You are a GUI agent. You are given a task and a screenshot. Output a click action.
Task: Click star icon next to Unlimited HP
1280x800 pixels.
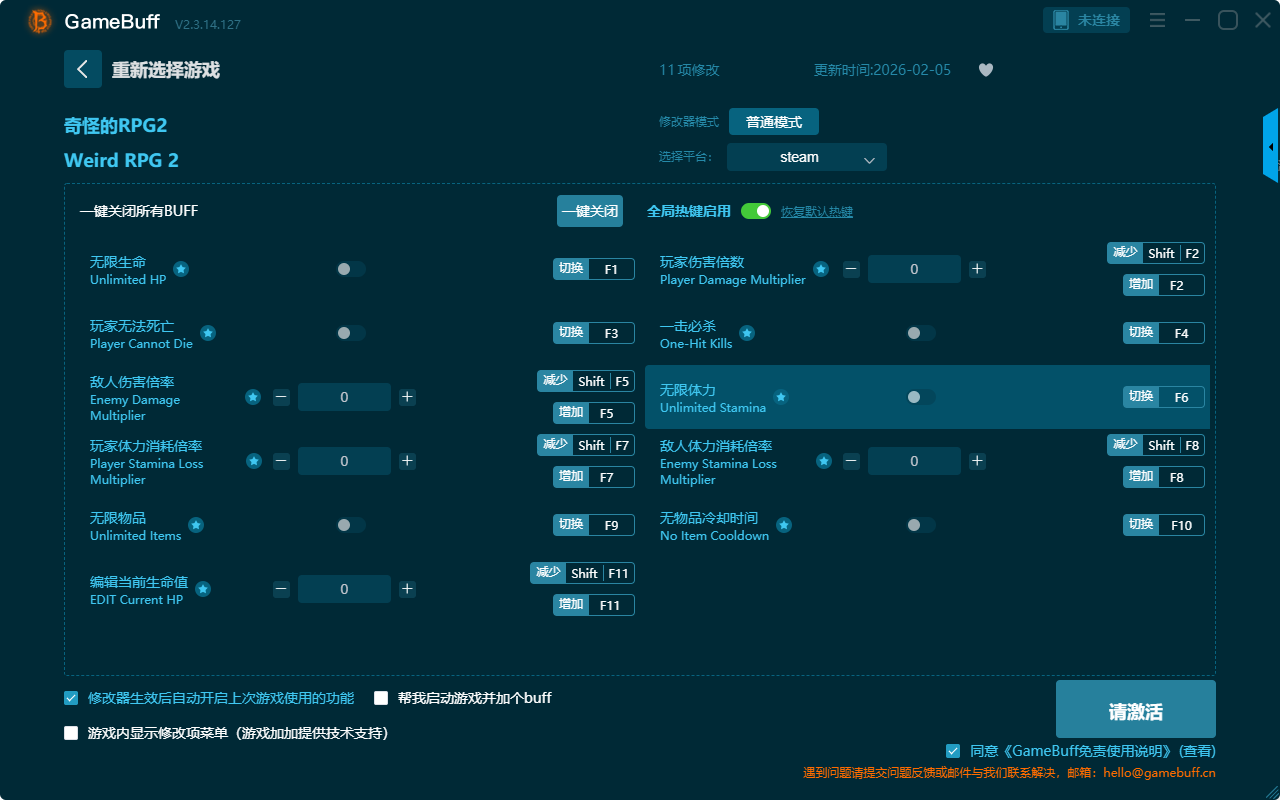[181, 269]
